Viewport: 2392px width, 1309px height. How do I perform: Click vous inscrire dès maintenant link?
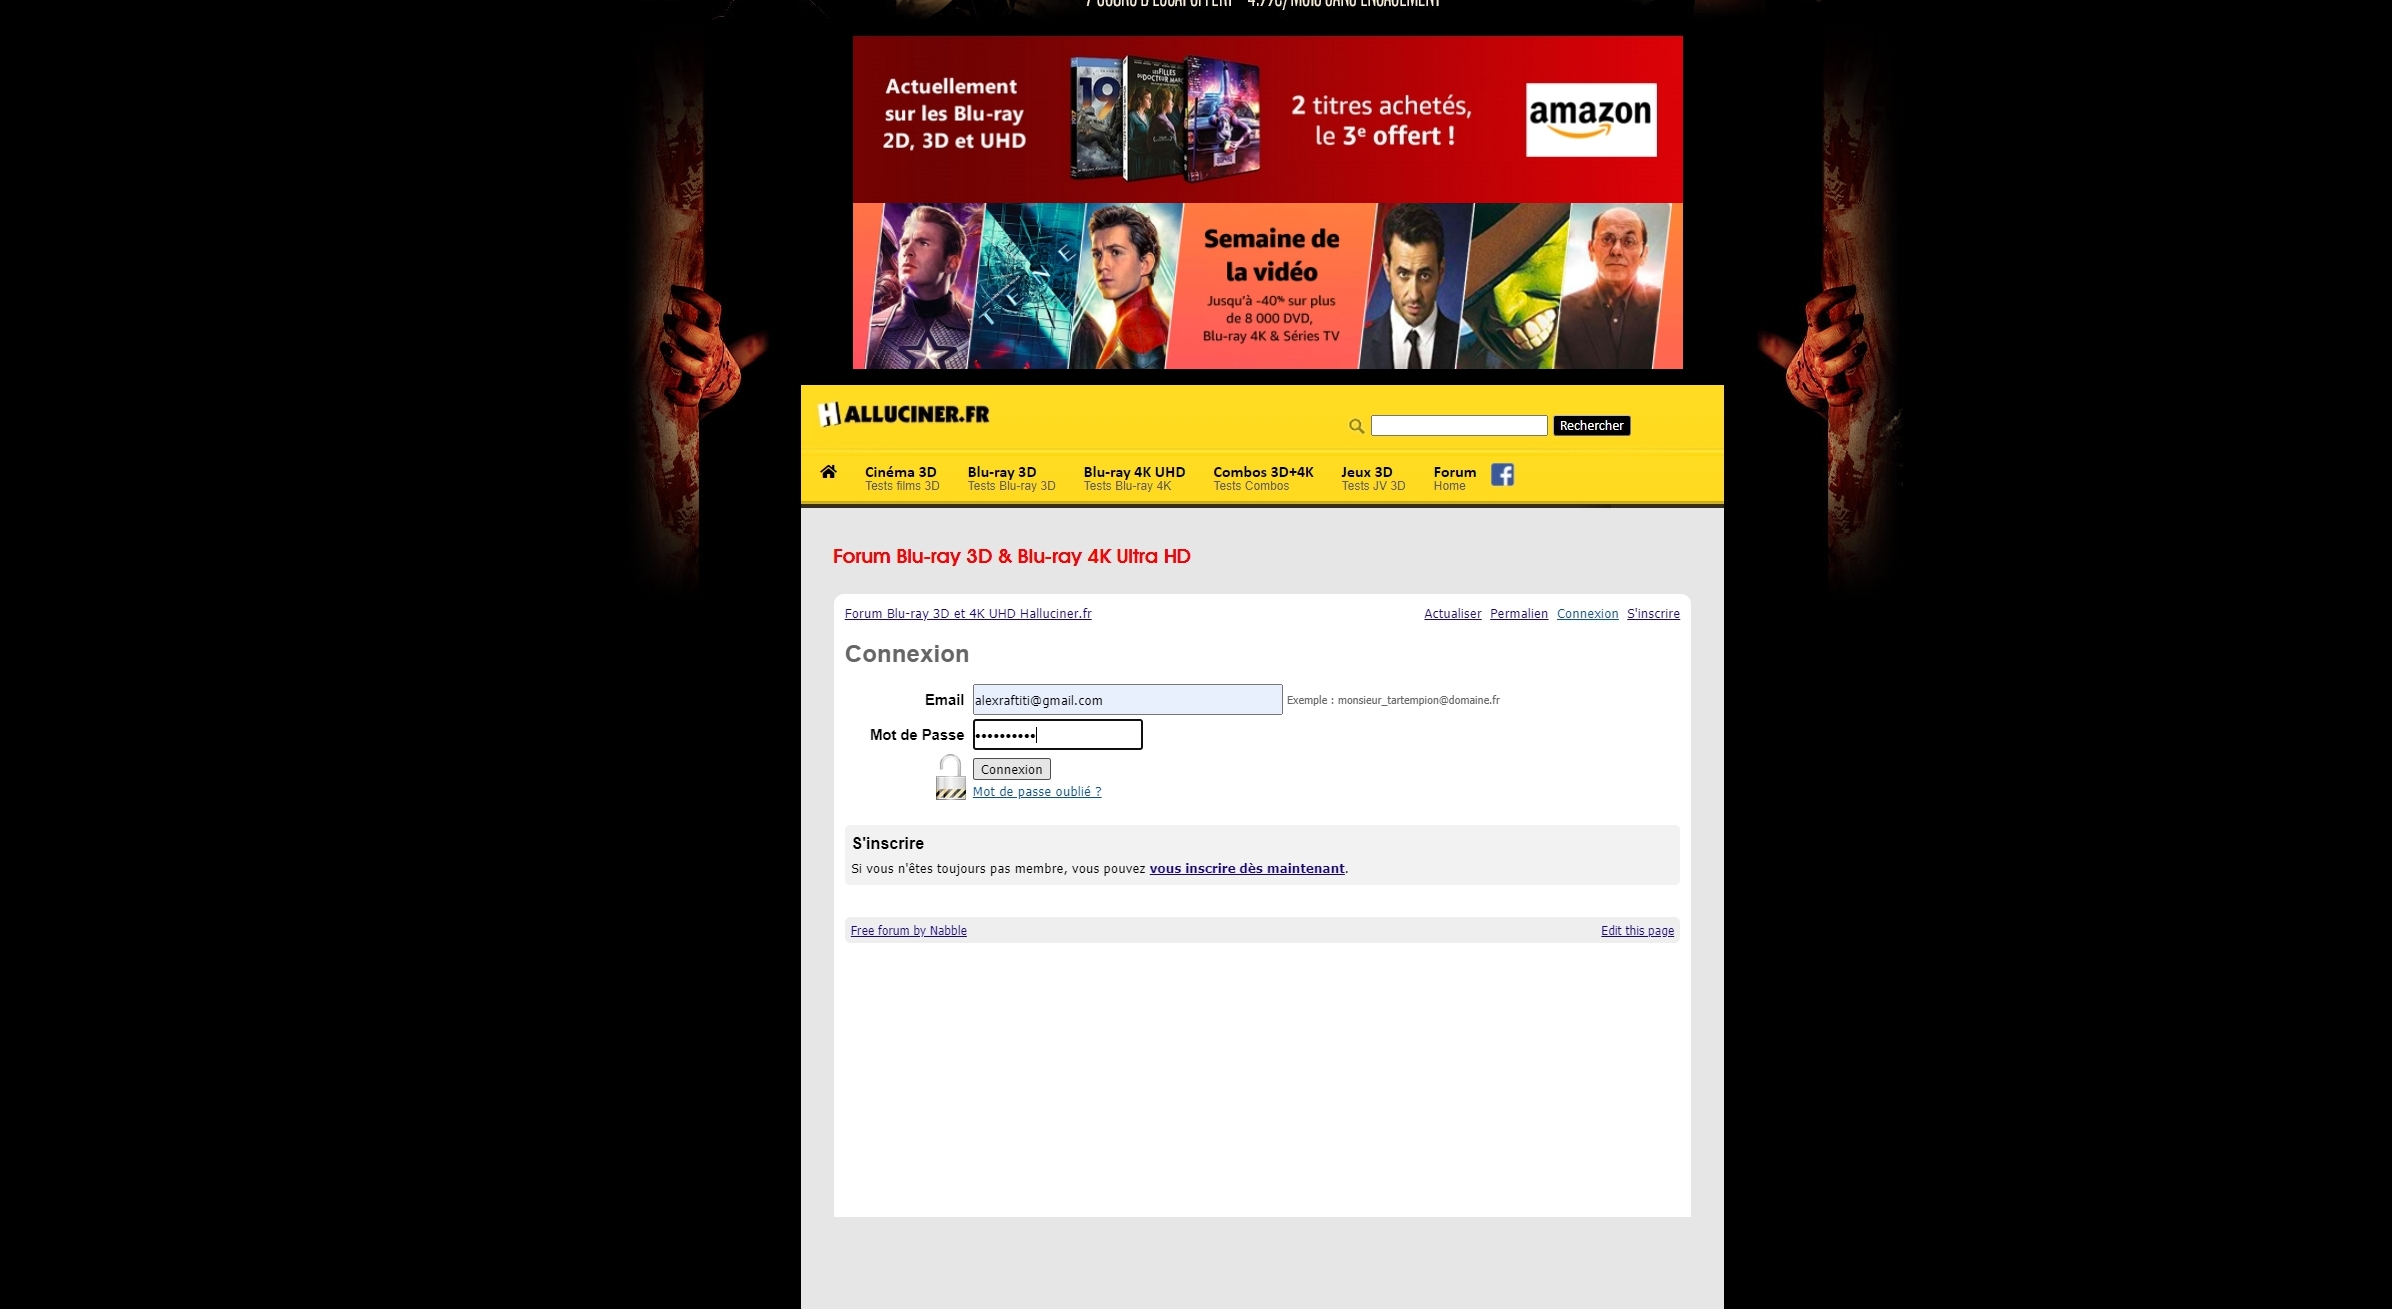pyautogui.click(x=1246, y=869)
